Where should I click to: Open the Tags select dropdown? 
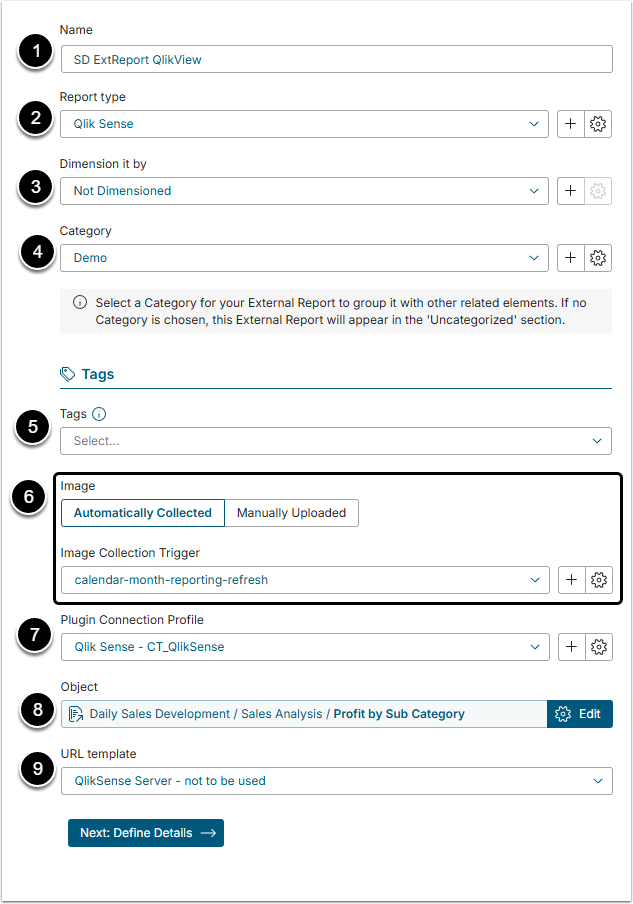336,441
